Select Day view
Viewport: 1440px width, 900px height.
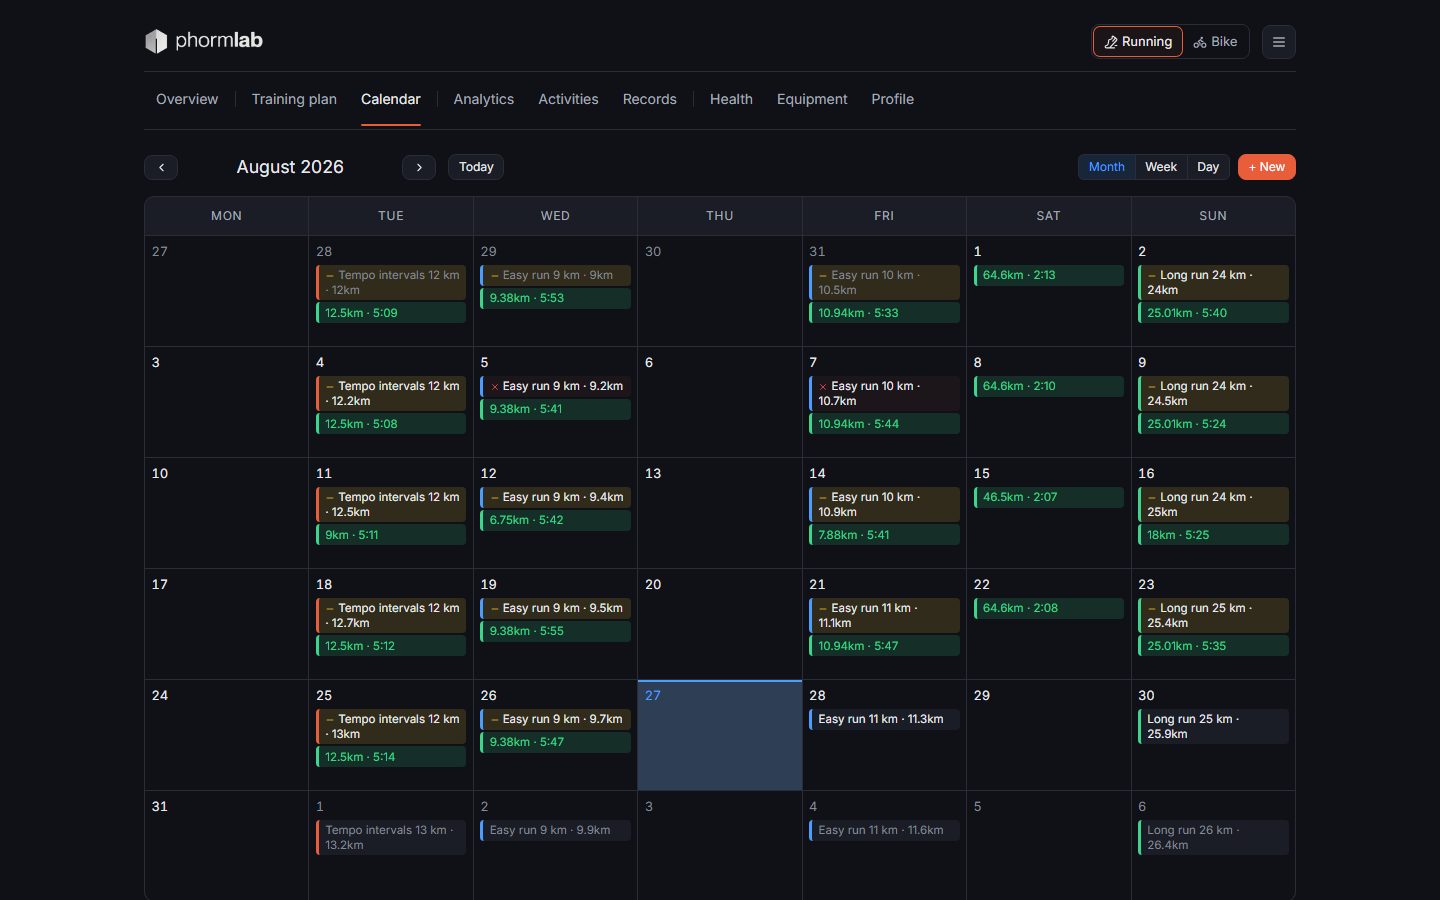tap(1208, 167)
